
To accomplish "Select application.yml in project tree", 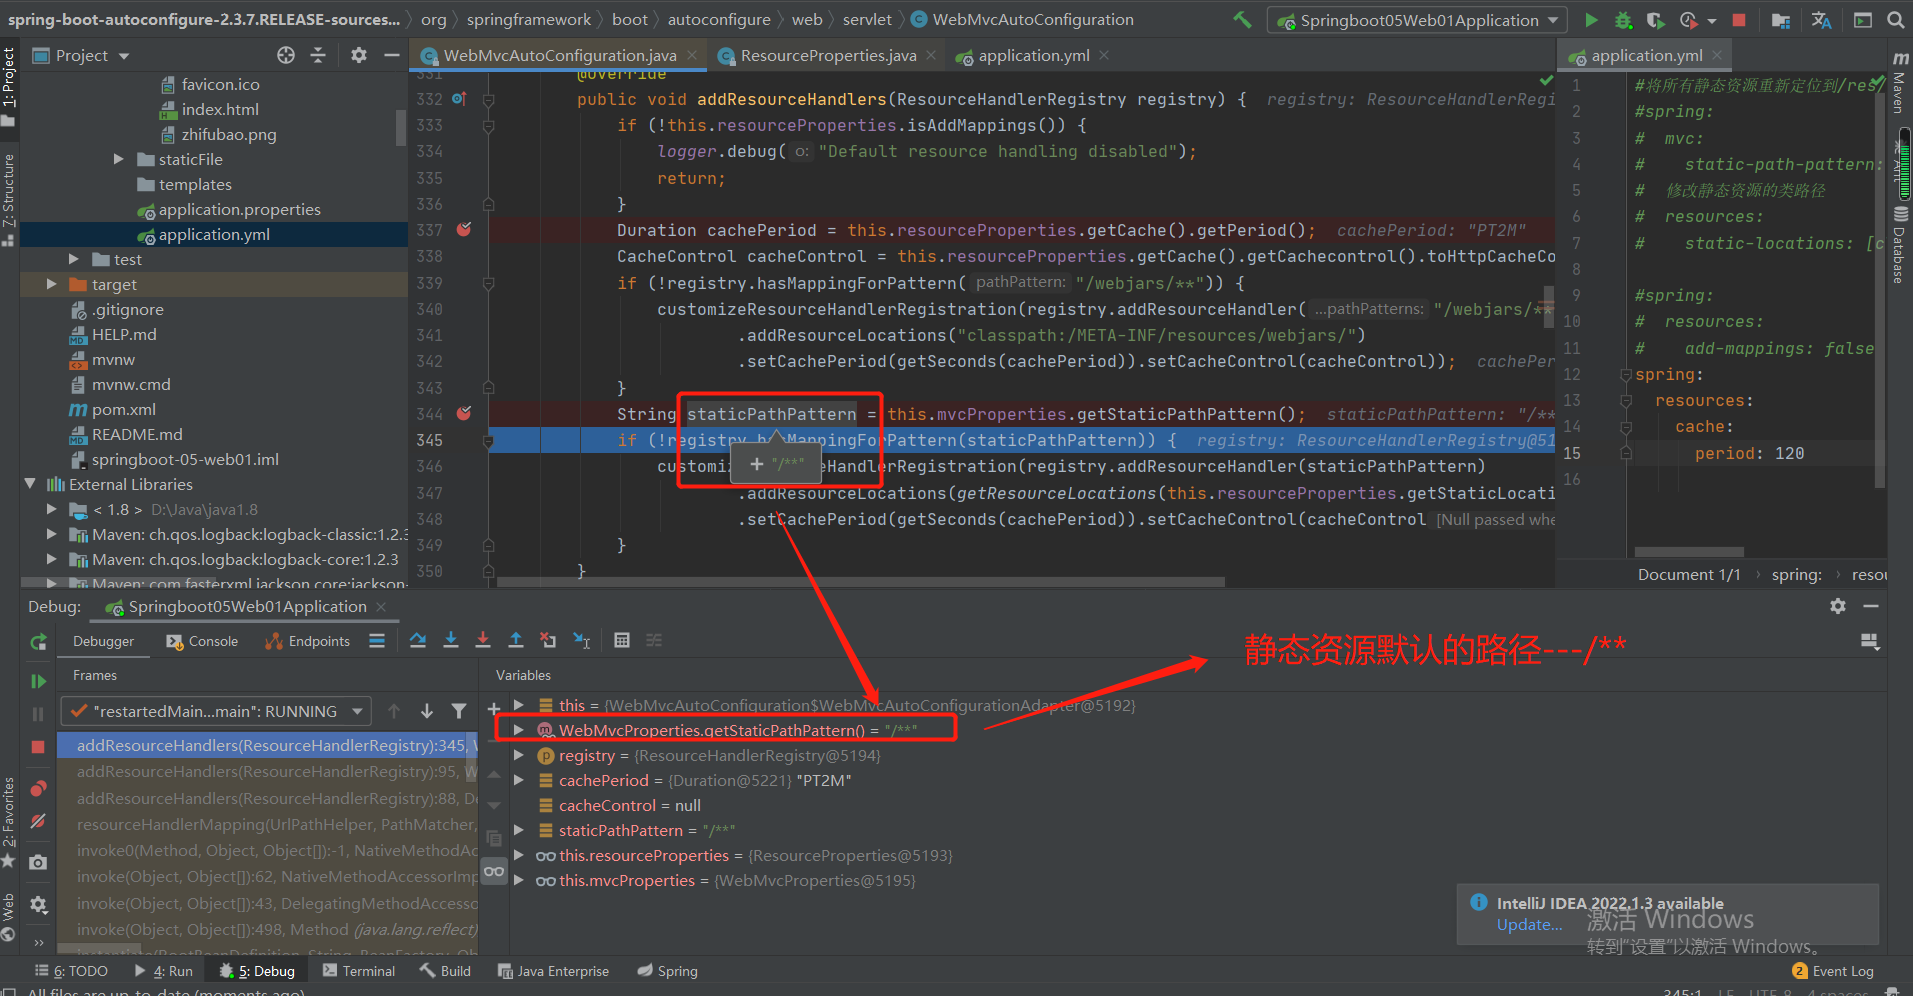I will tap(214, 234).
